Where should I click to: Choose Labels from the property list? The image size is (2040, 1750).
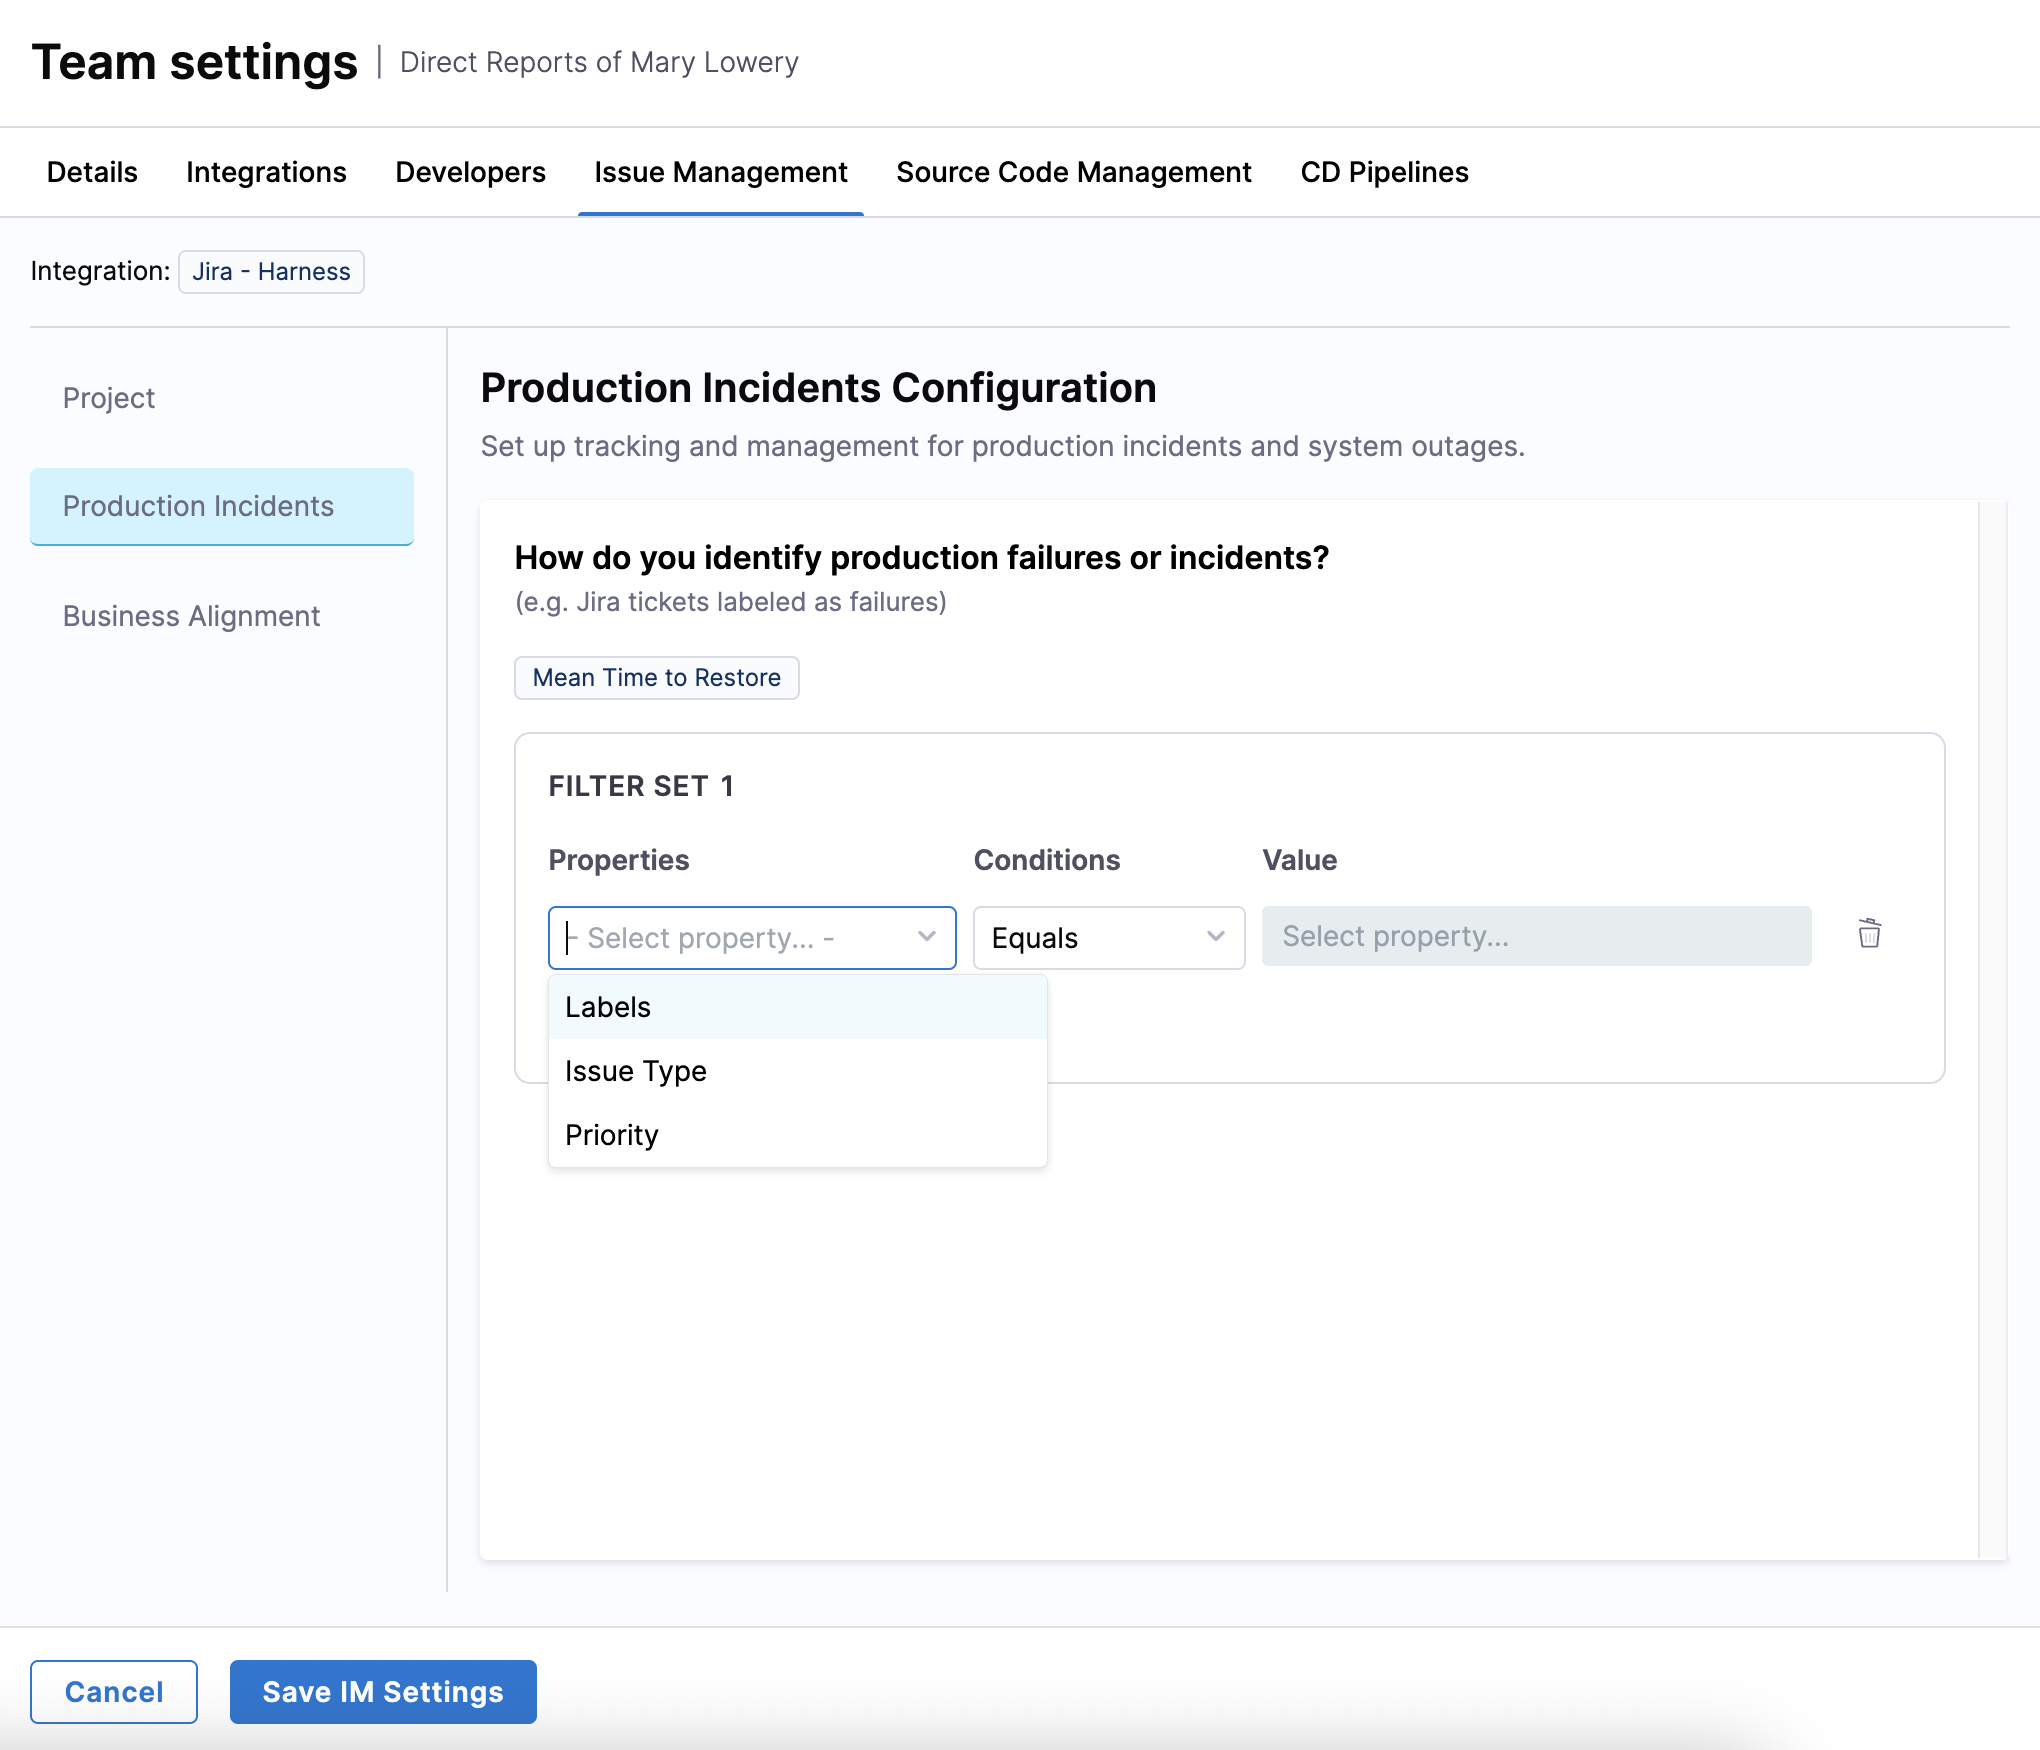pyautogui.click(x=608, y=1007)
